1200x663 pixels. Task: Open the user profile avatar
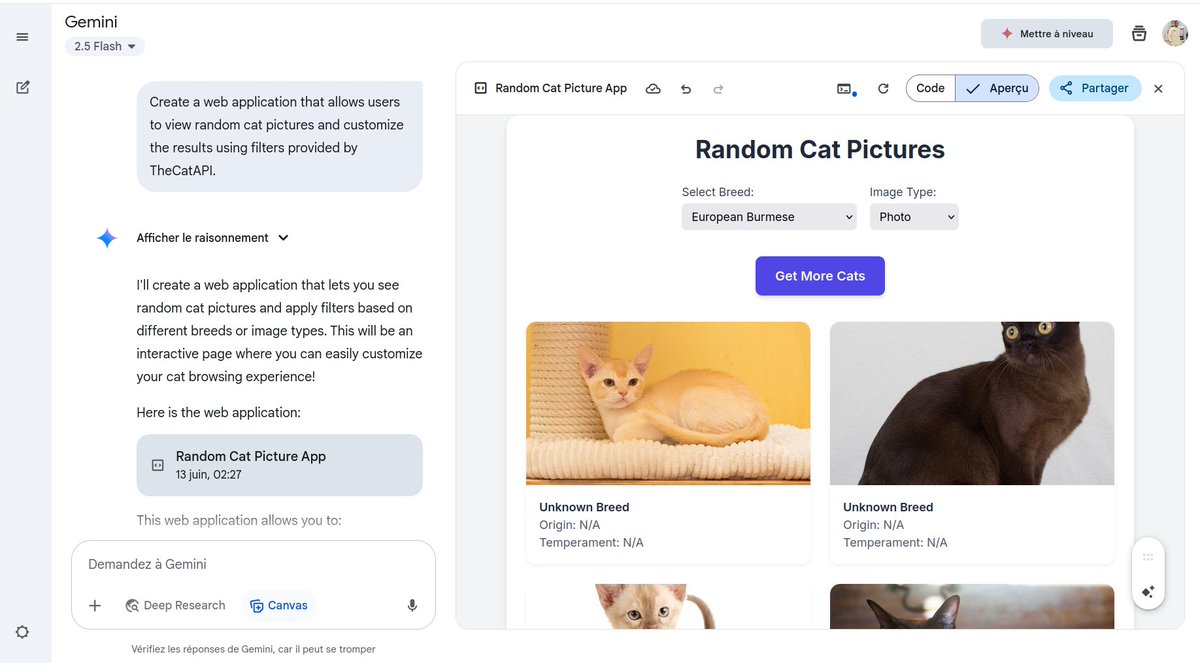[1175, 34]
